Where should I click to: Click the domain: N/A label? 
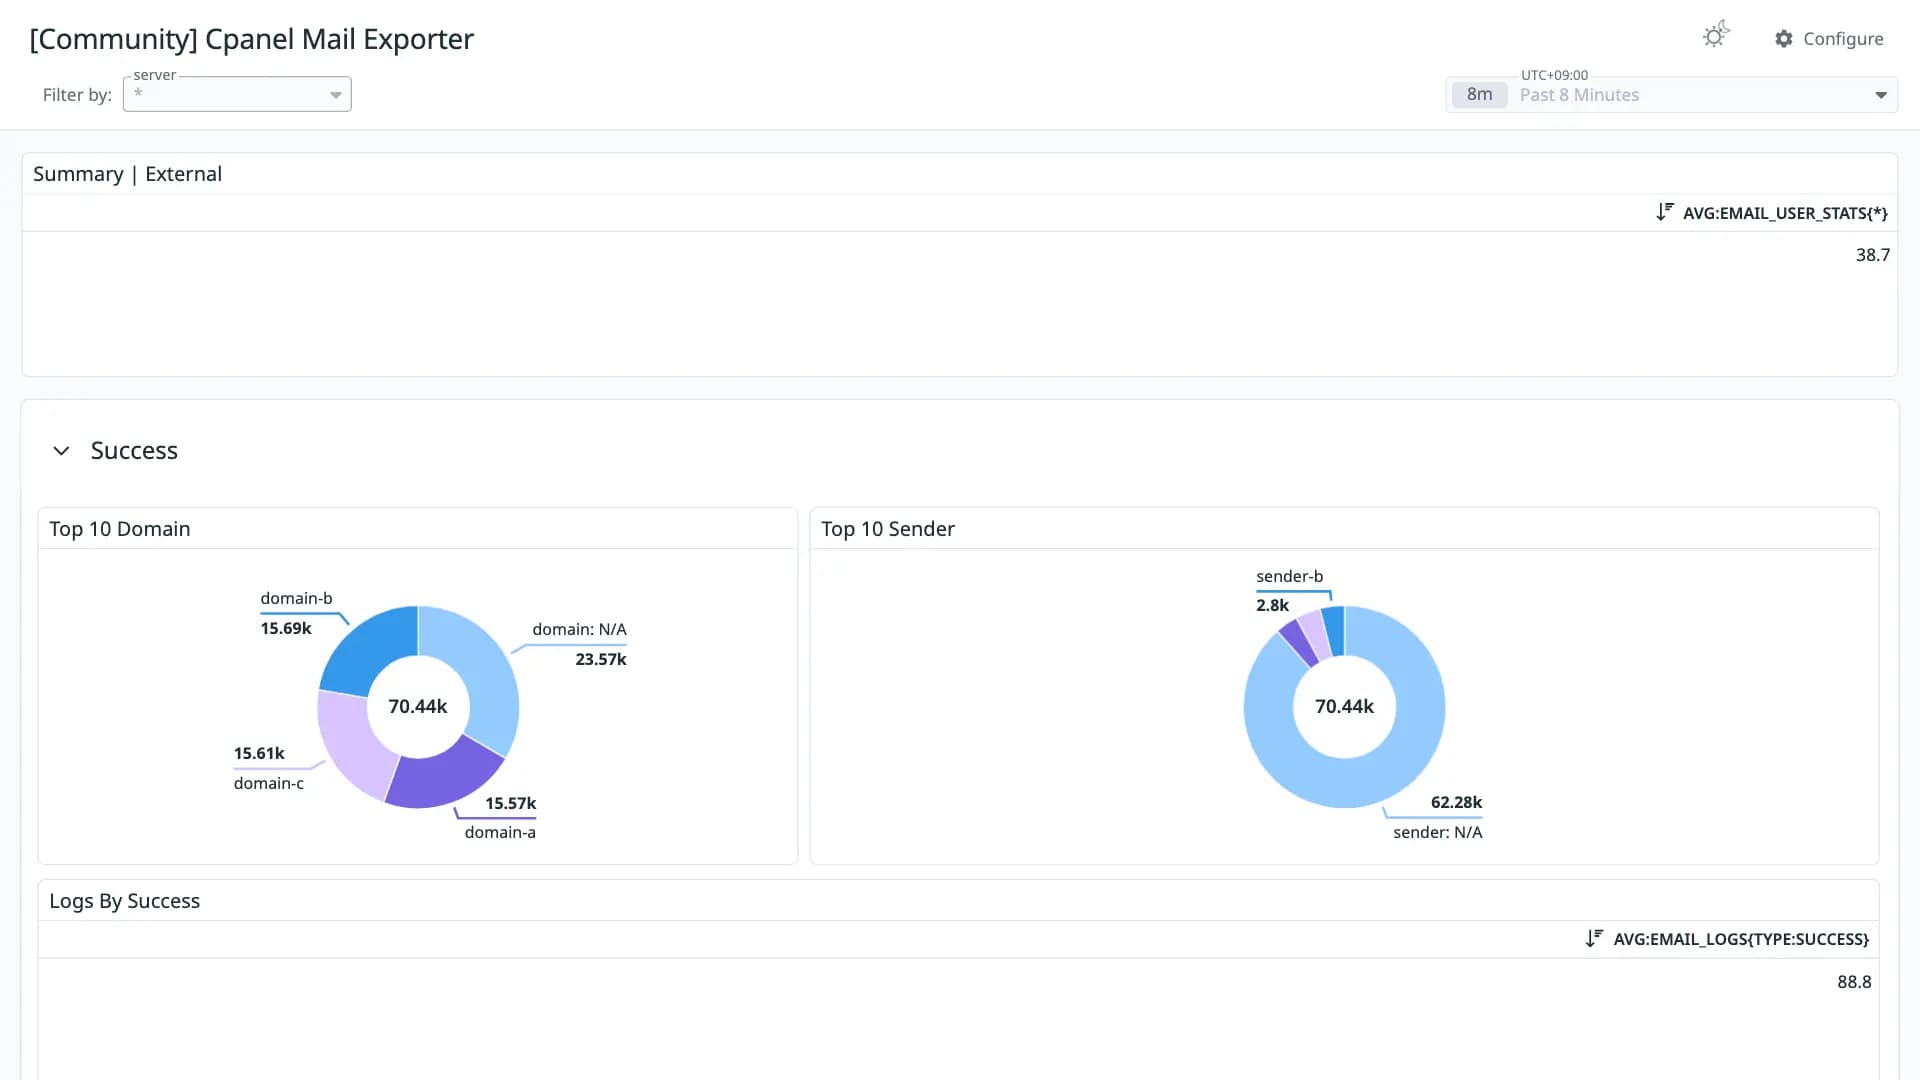(579, 629)
